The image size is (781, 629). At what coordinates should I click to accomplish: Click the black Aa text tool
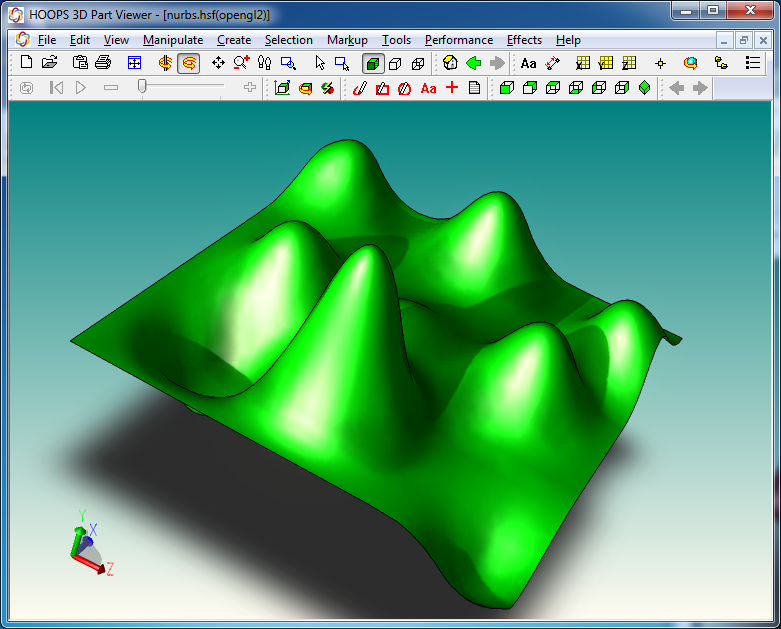point(528,63)
